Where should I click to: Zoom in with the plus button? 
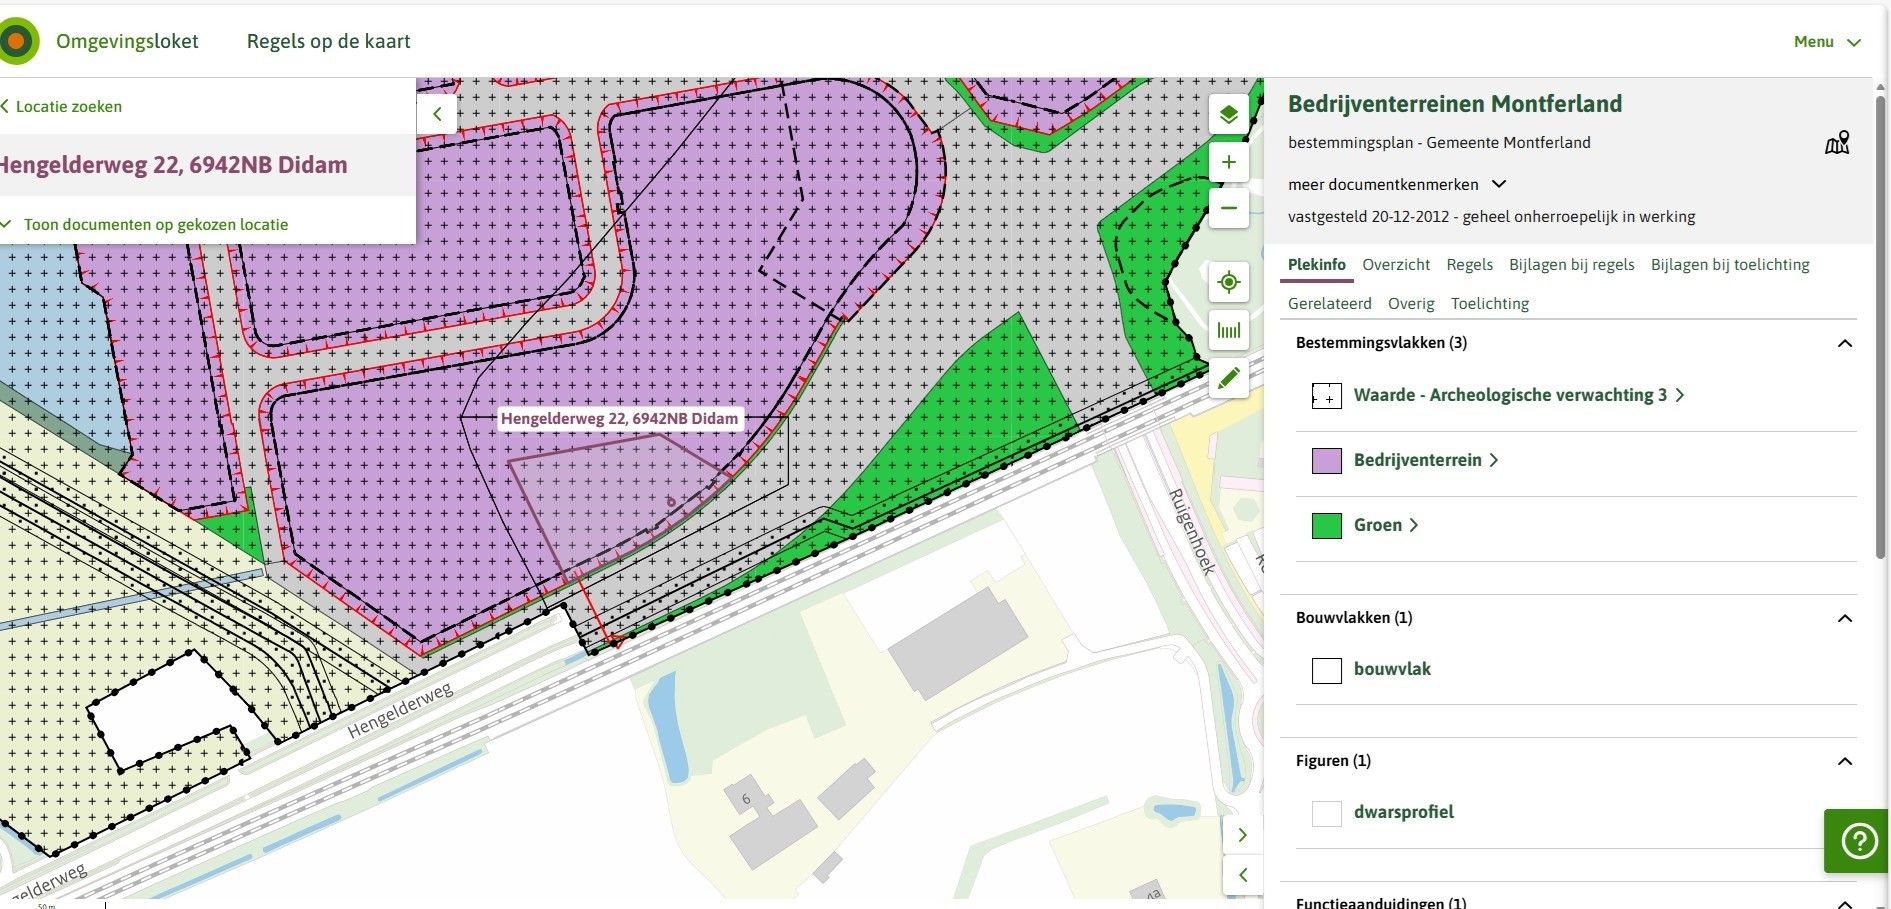[x=1229, y=162]
